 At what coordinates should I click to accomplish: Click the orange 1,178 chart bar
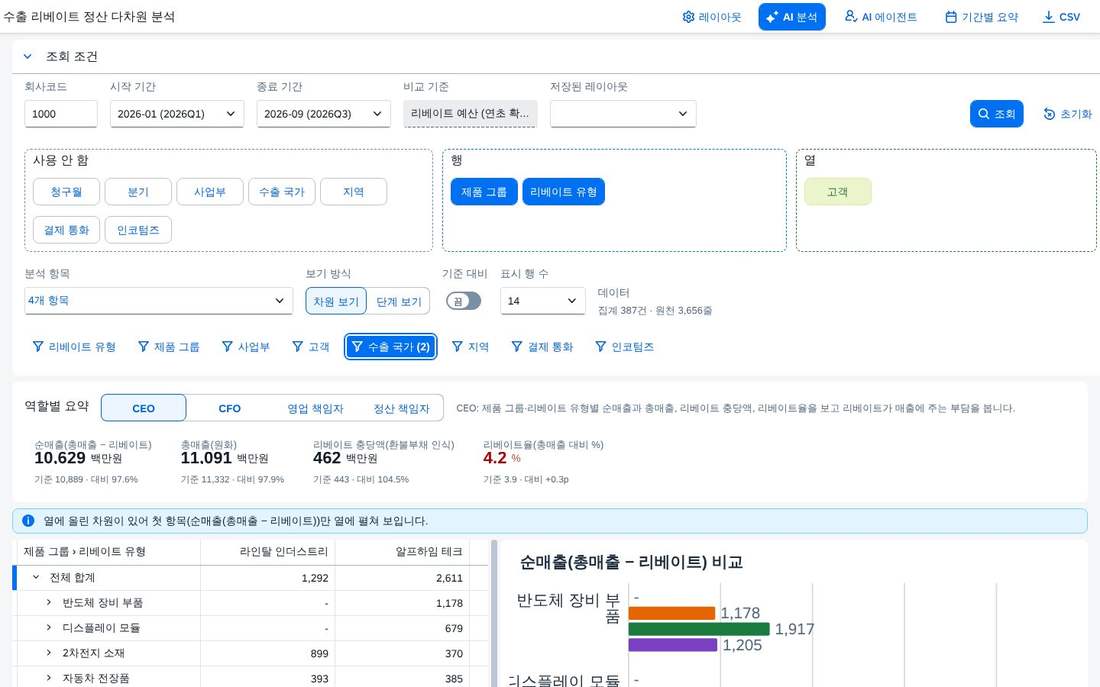pyautogui.click(x=672, y=613)
